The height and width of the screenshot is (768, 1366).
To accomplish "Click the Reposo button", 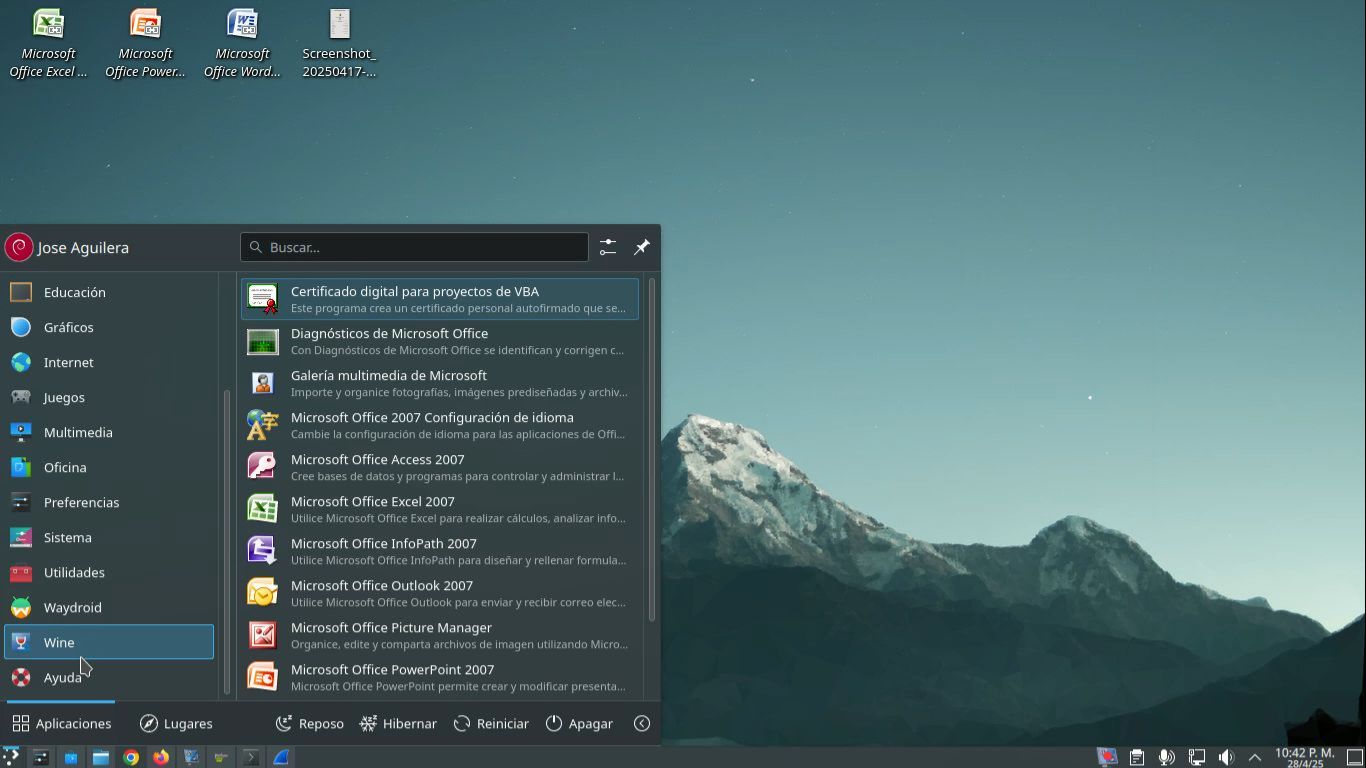I will (x=310, y=723).
